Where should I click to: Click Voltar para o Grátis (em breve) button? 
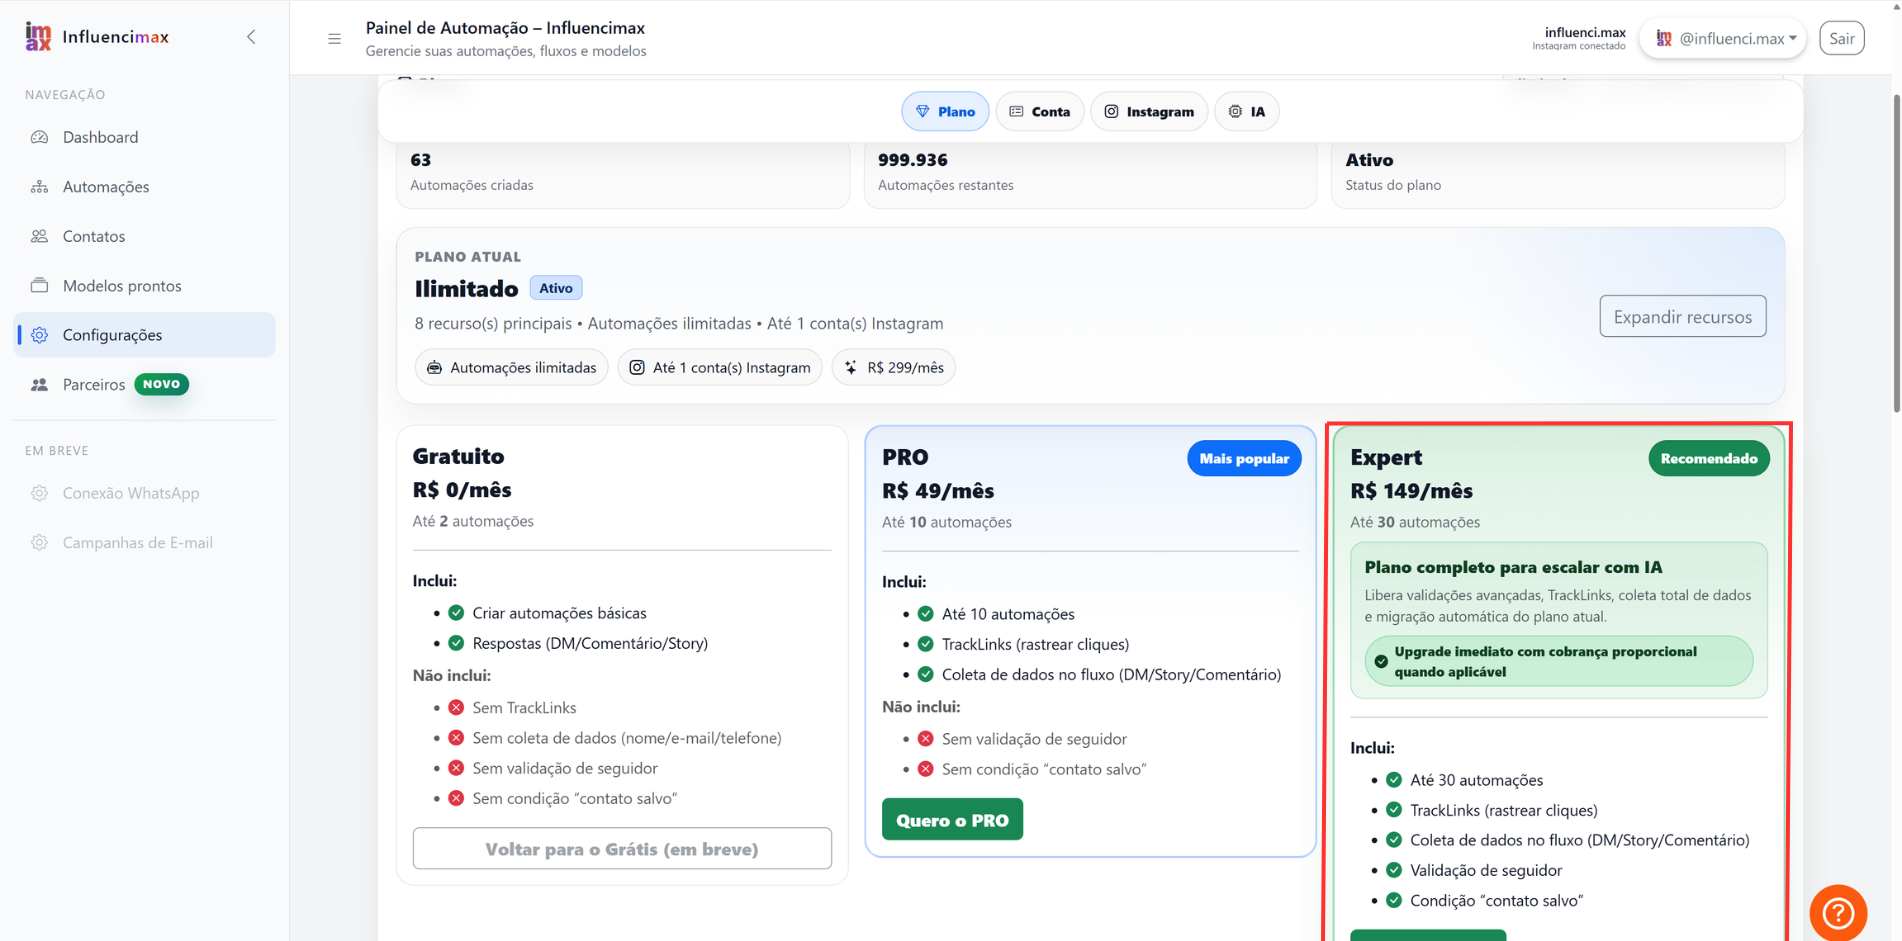point(622,848)
